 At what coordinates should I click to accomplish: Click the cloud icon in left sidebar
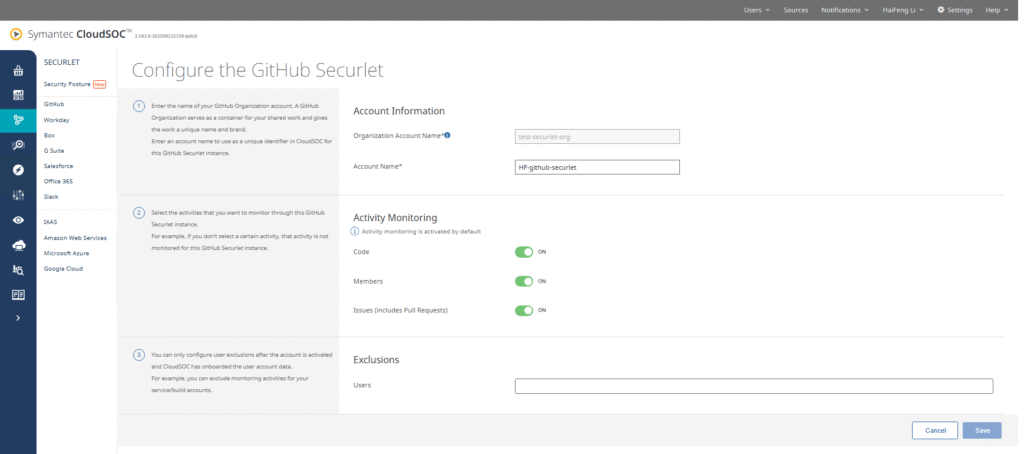pos(18,244)
